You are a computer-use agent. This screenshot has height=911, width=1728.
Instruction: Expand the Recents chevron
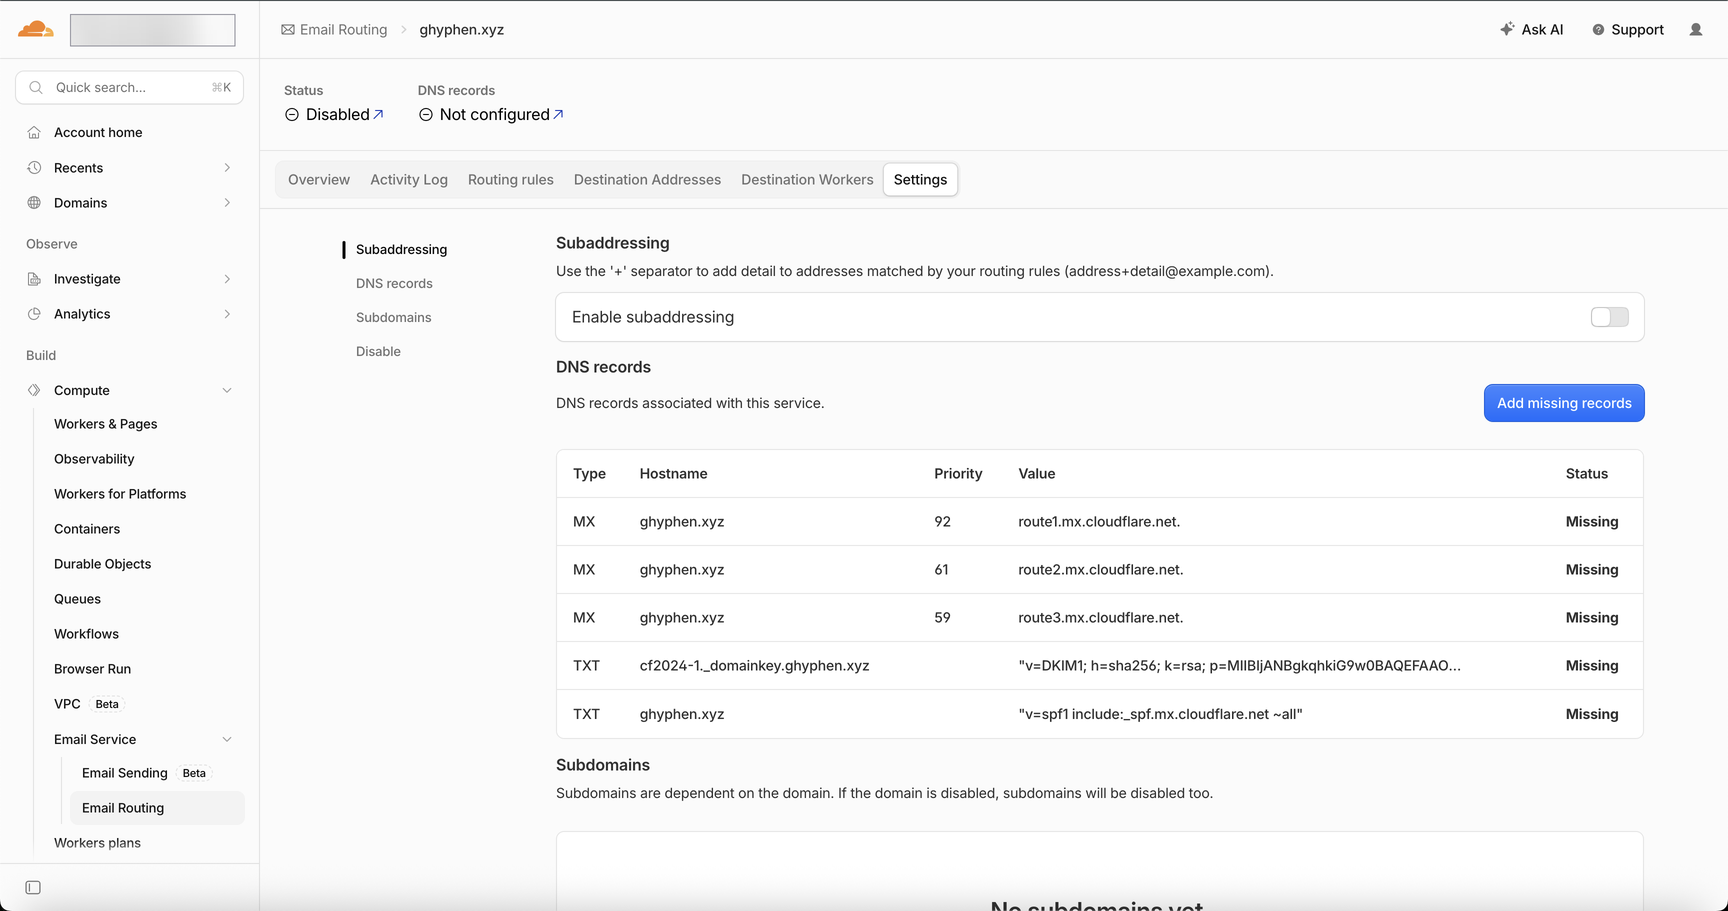(x=227, y=168)
